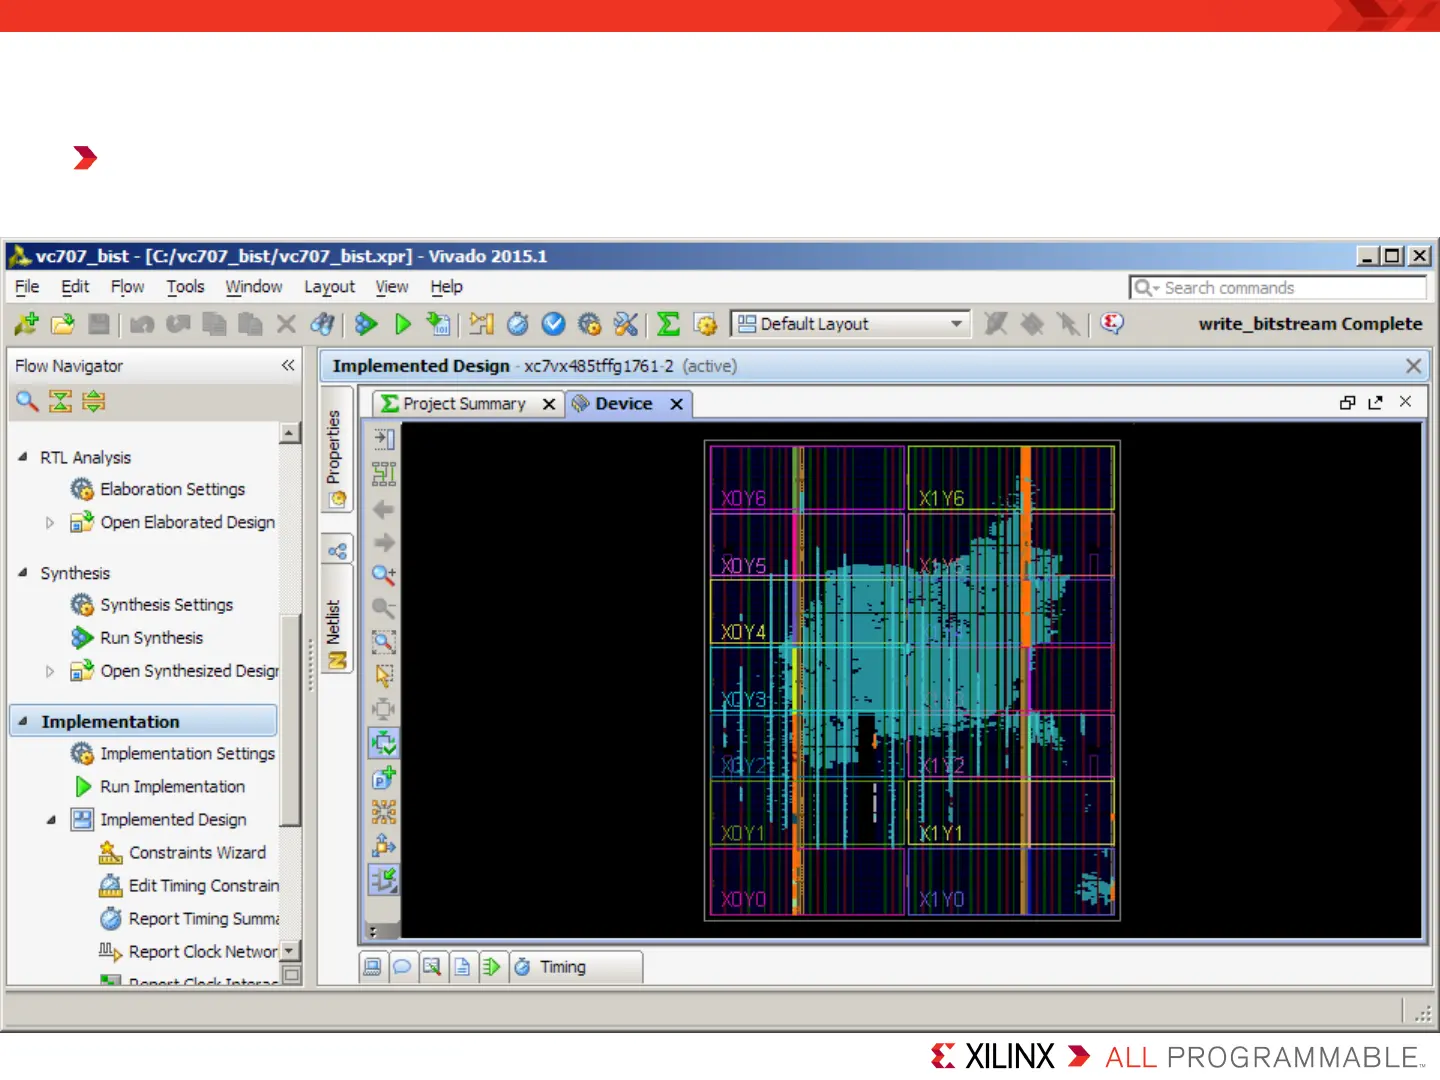Click Elaboration Settings in Flow Navigator
Screen dimensions: 1440x1080
pos(172,489)
